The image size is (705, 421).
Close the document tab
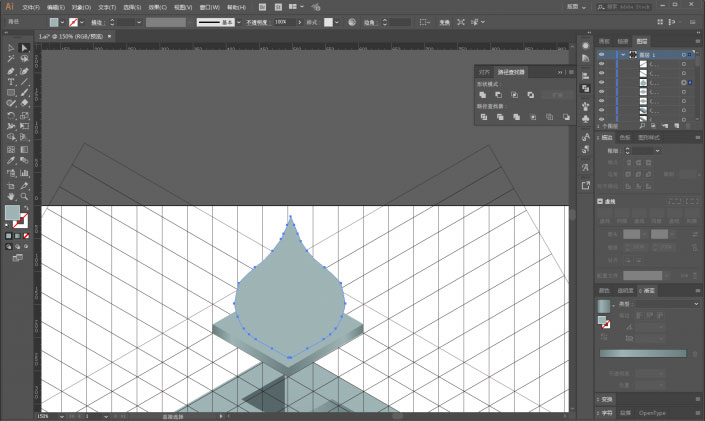point(109,36)
